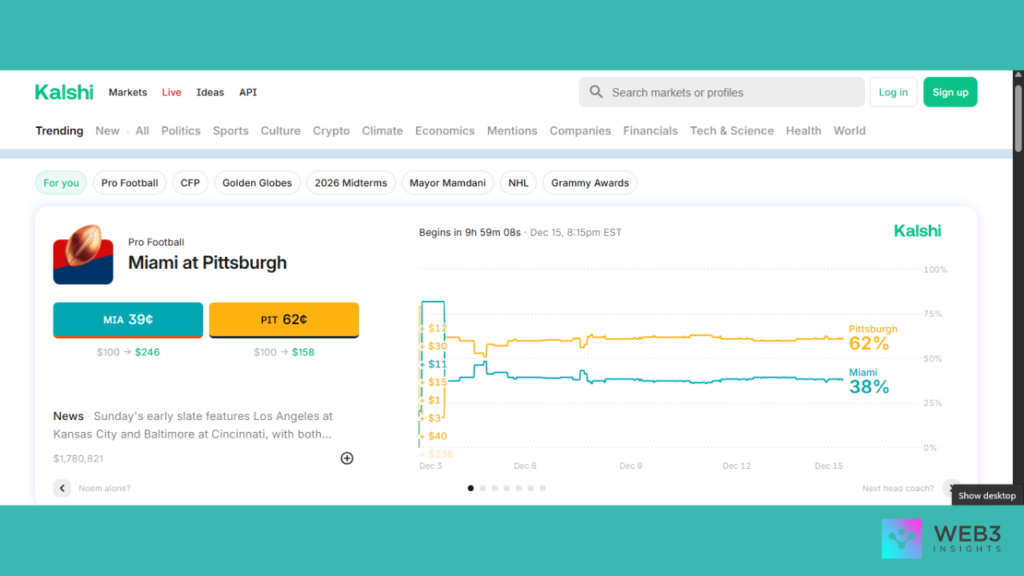Select the first carousel pagination dot
This screenshot has width=1024, height=576.
(471, 488)
